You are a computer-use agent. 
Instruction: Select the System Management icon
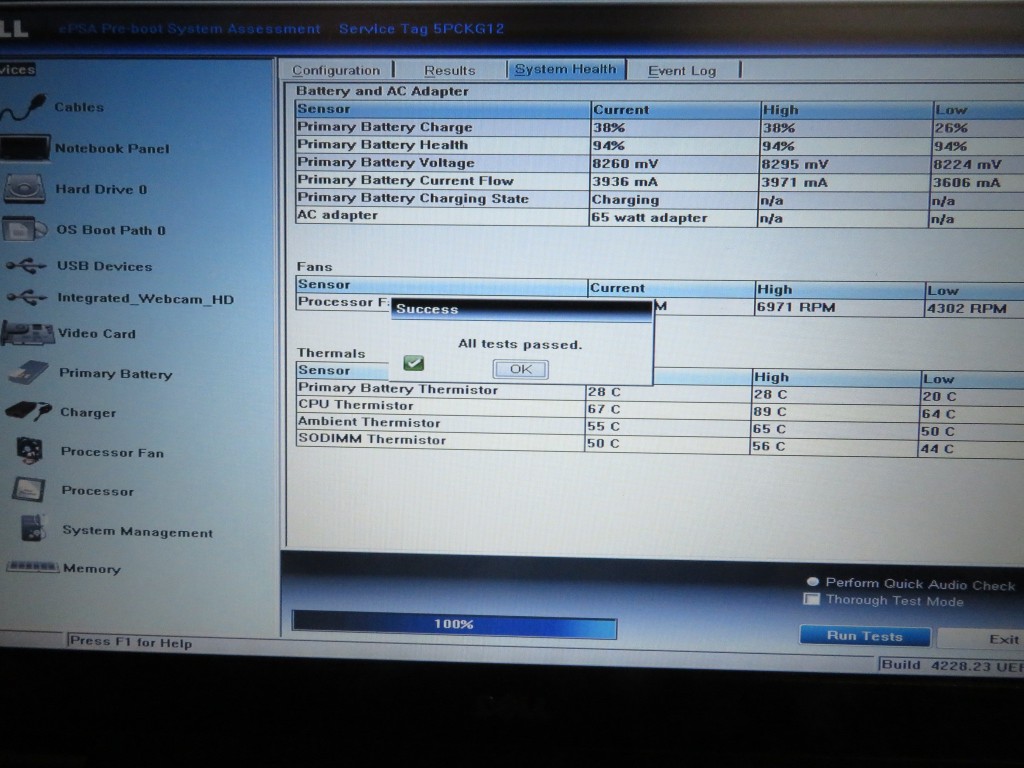(x=33, y=529)
